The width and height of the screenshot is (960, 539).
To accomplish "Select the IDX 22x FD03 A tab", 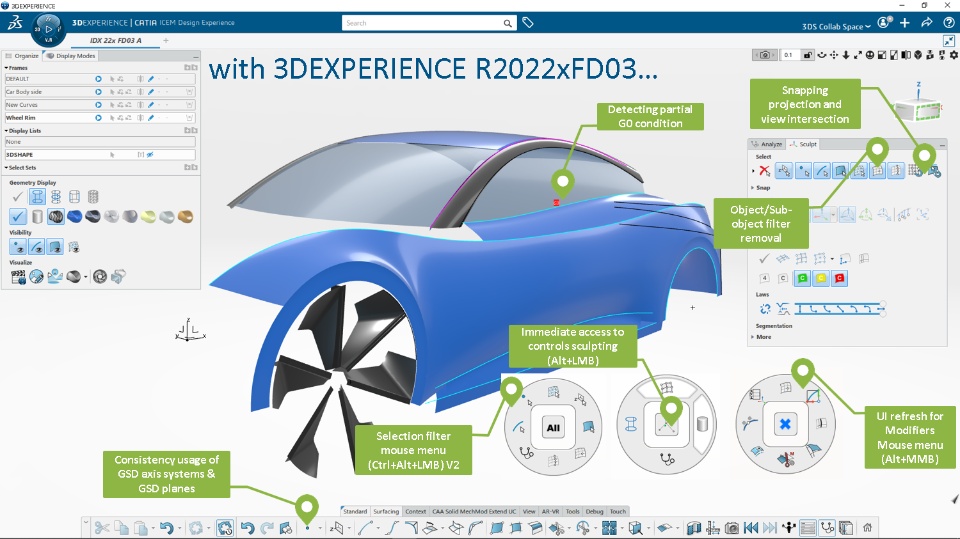I will click(116, 40).
